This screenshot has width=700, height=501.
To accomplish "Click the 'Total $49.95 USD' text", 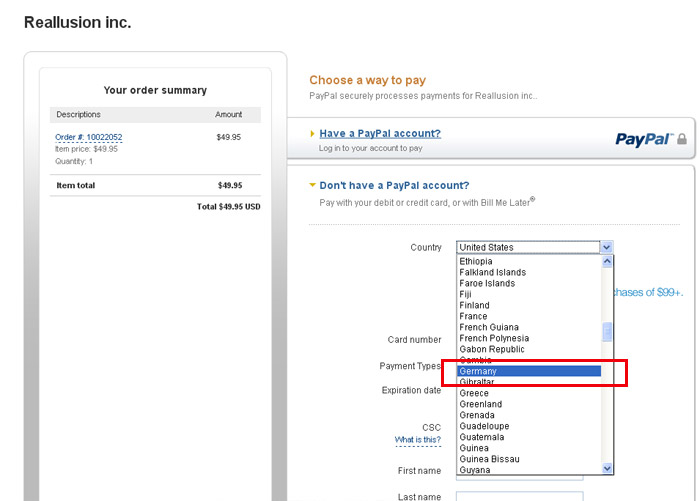I will 229,207.
